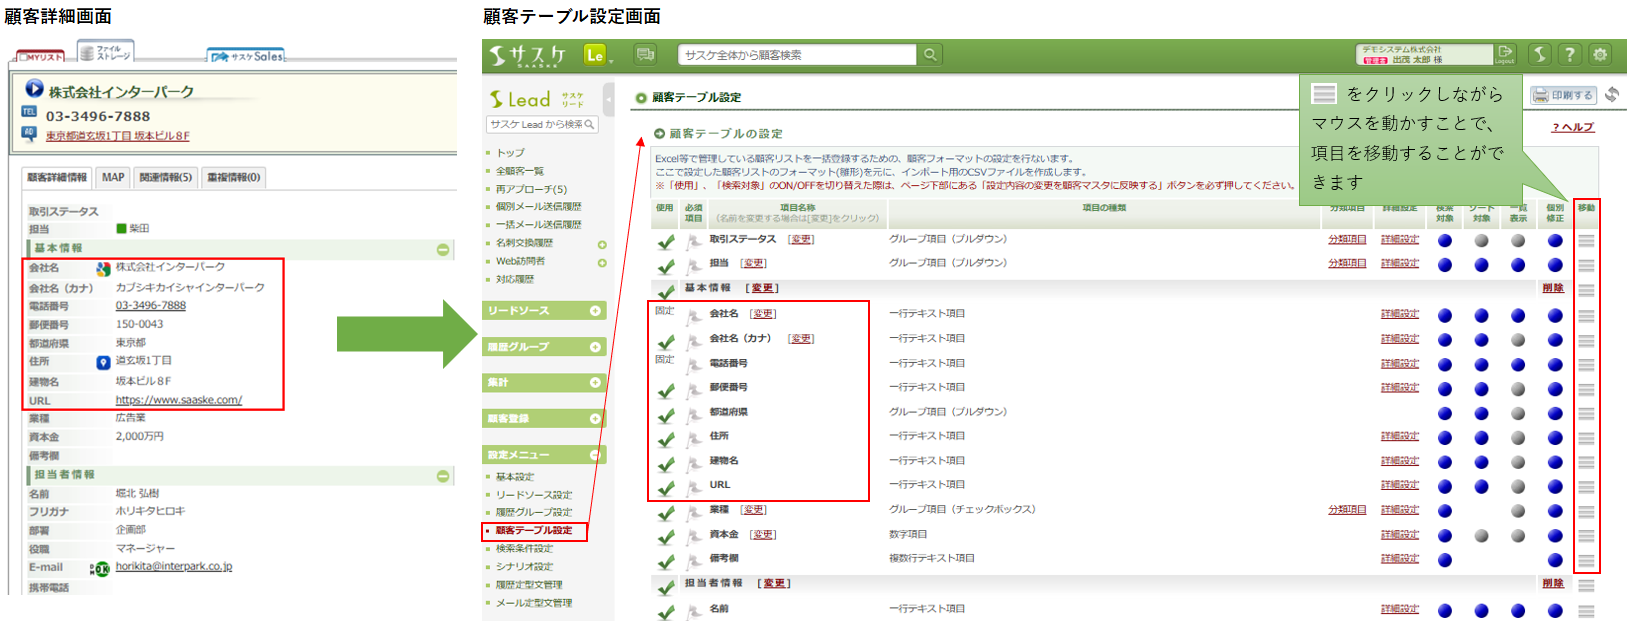Grab the 移動 handle for URL row
1633x621 pixels.
(1586, 487)
